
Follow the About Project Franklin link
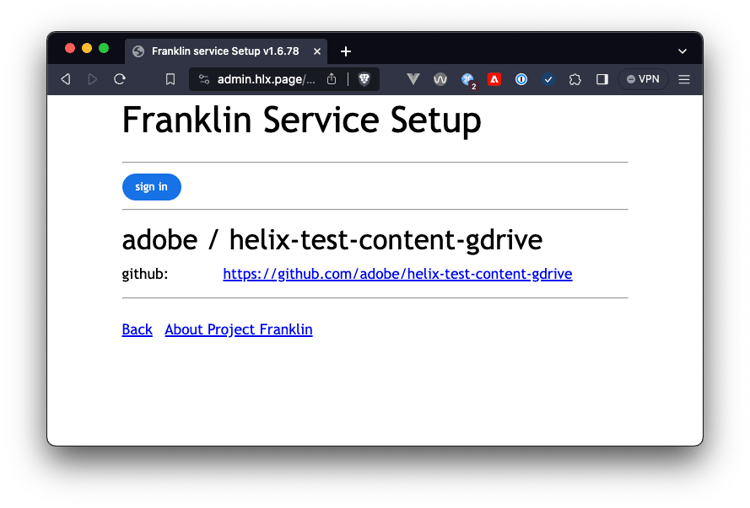[x=239, y=330]
